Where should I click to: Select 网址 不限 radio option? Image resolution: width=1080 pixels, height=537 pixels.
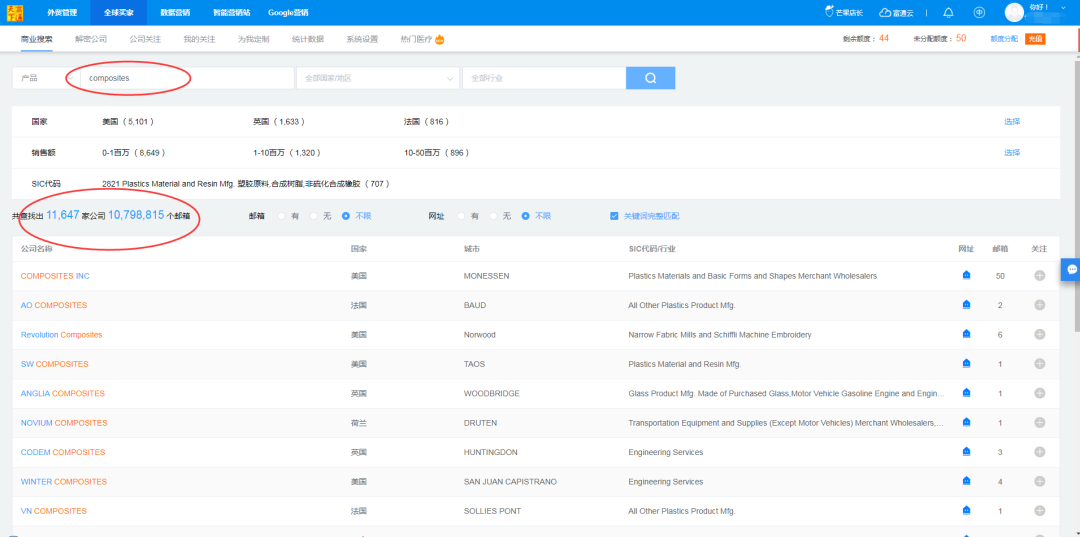526,216
